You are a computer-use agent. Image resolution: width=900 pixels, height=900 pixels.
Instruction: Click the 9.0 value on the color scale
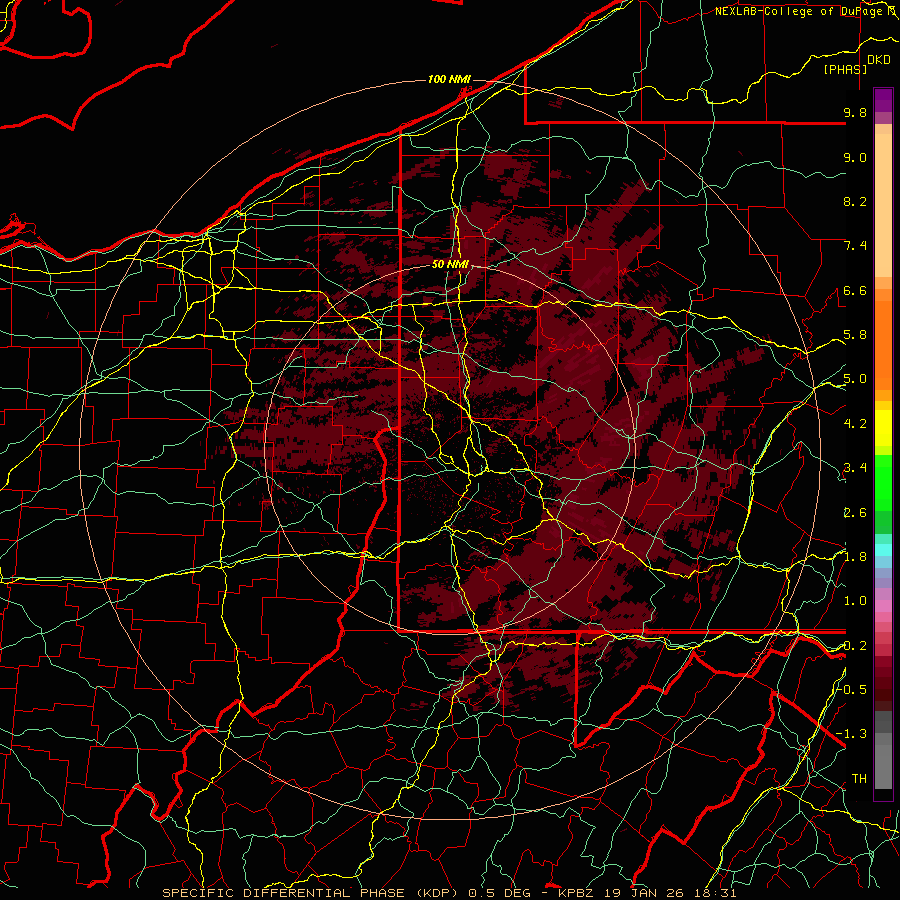855,157
